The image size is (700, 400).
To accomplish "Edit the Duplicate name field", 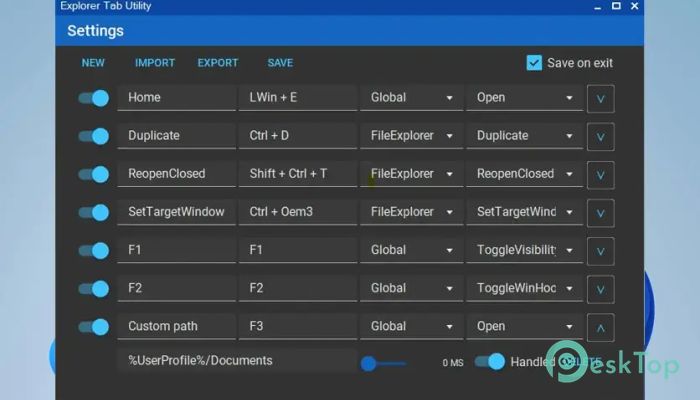I will [177, 136].
